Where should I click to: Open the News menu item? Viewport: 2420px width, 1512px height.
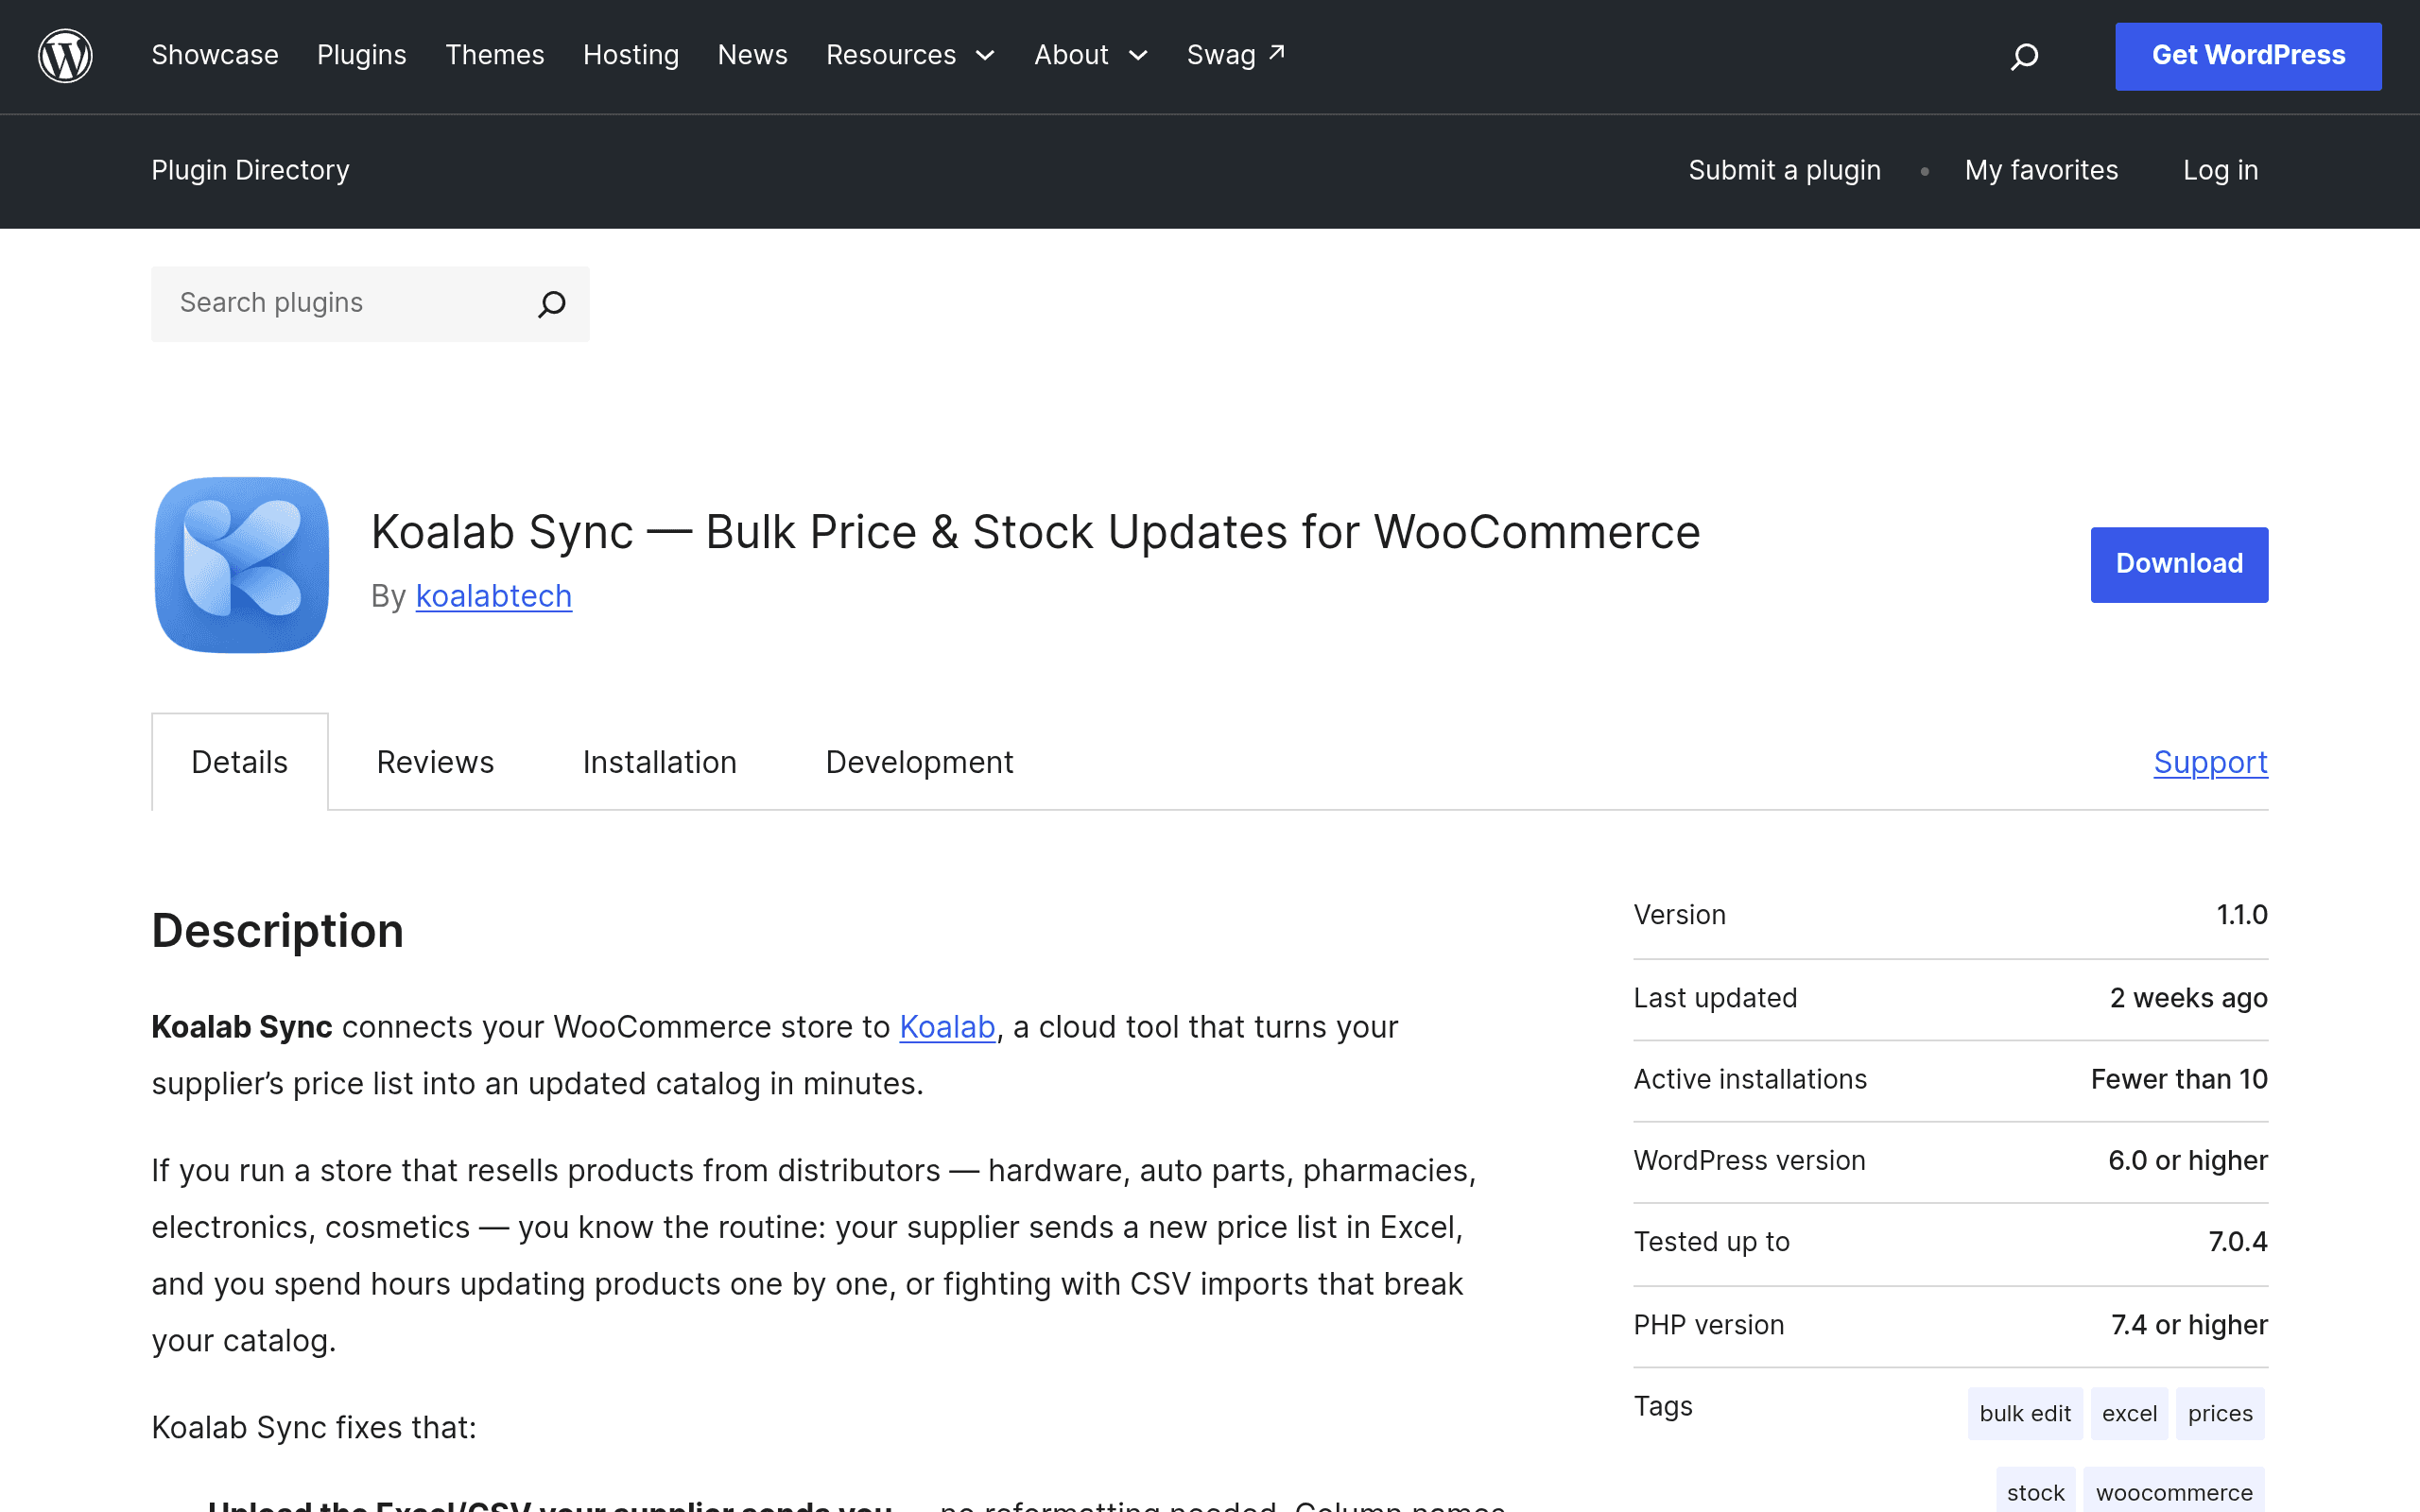coord(753,55)
